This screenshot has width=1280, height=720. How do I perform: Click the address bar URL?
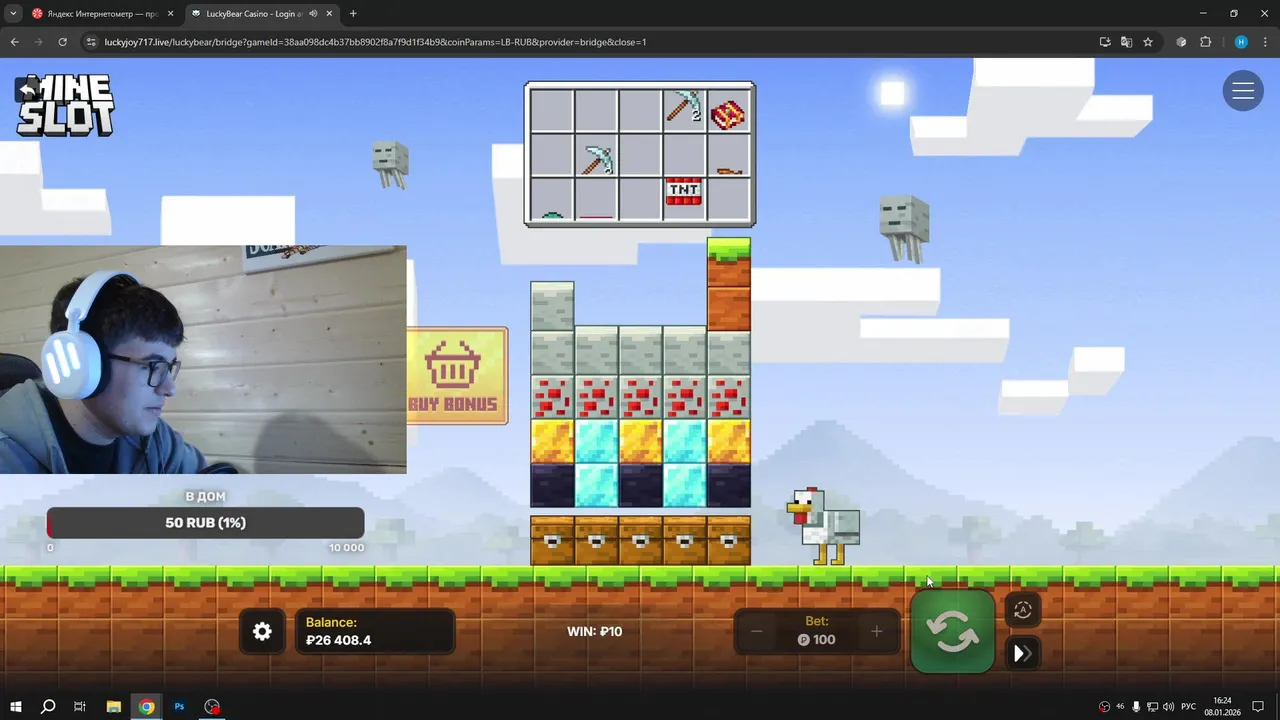(375, 42)
